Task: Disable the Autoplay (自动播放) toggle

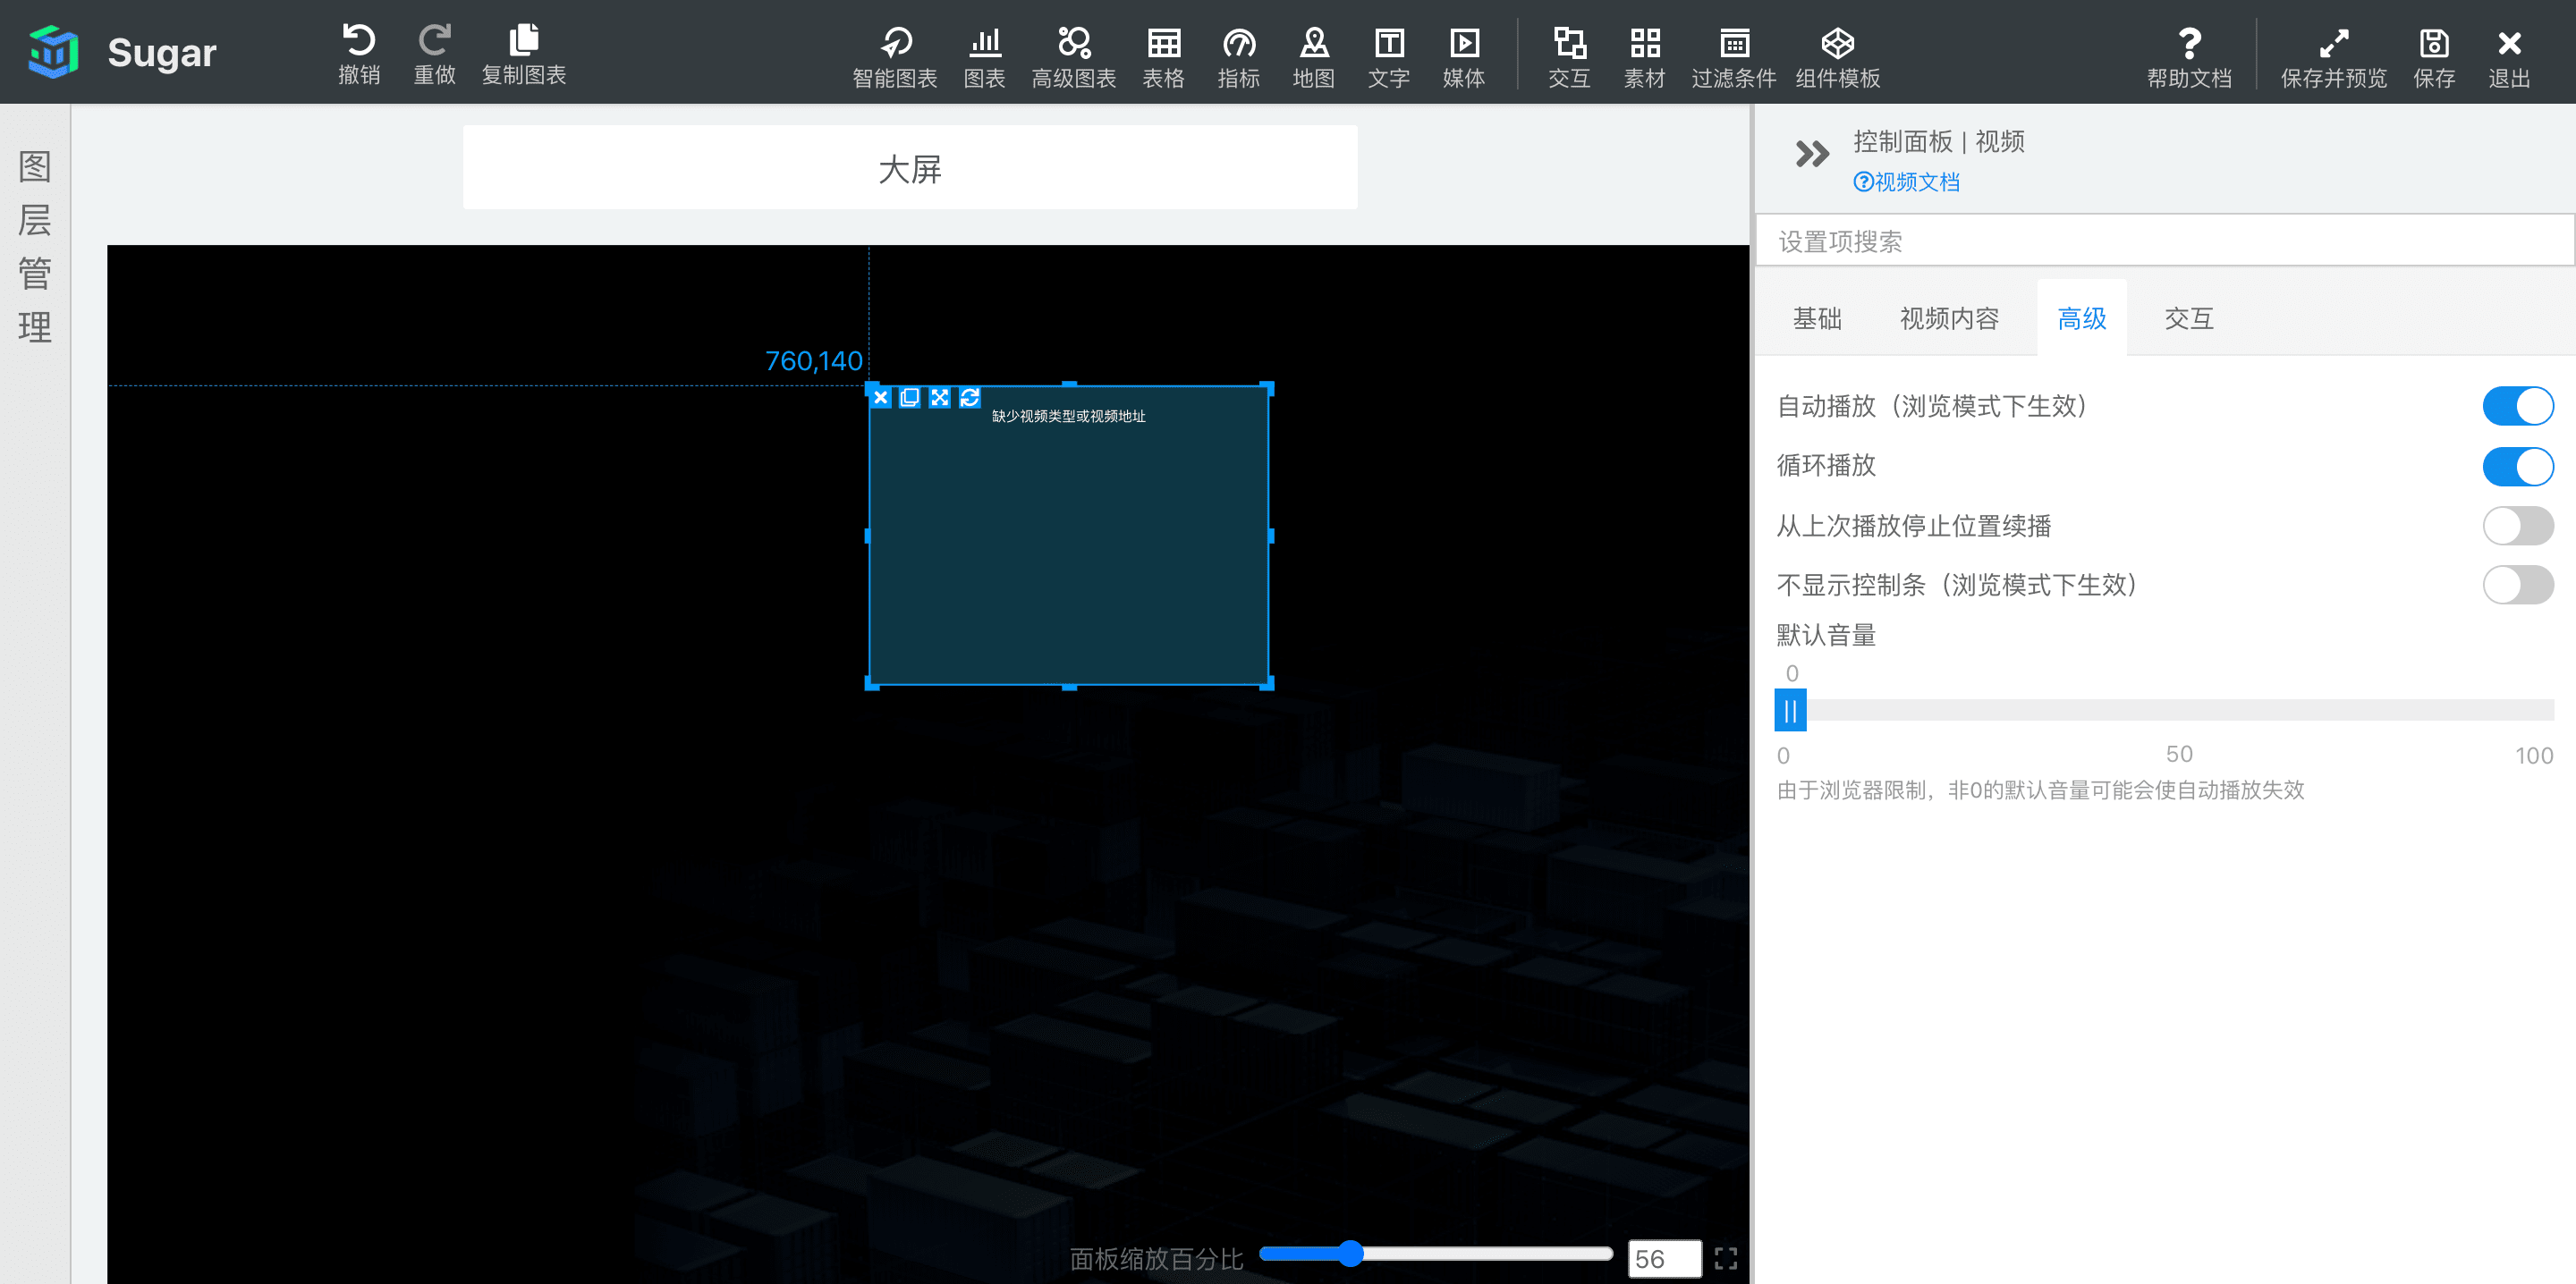Action: coord(2516,406)
